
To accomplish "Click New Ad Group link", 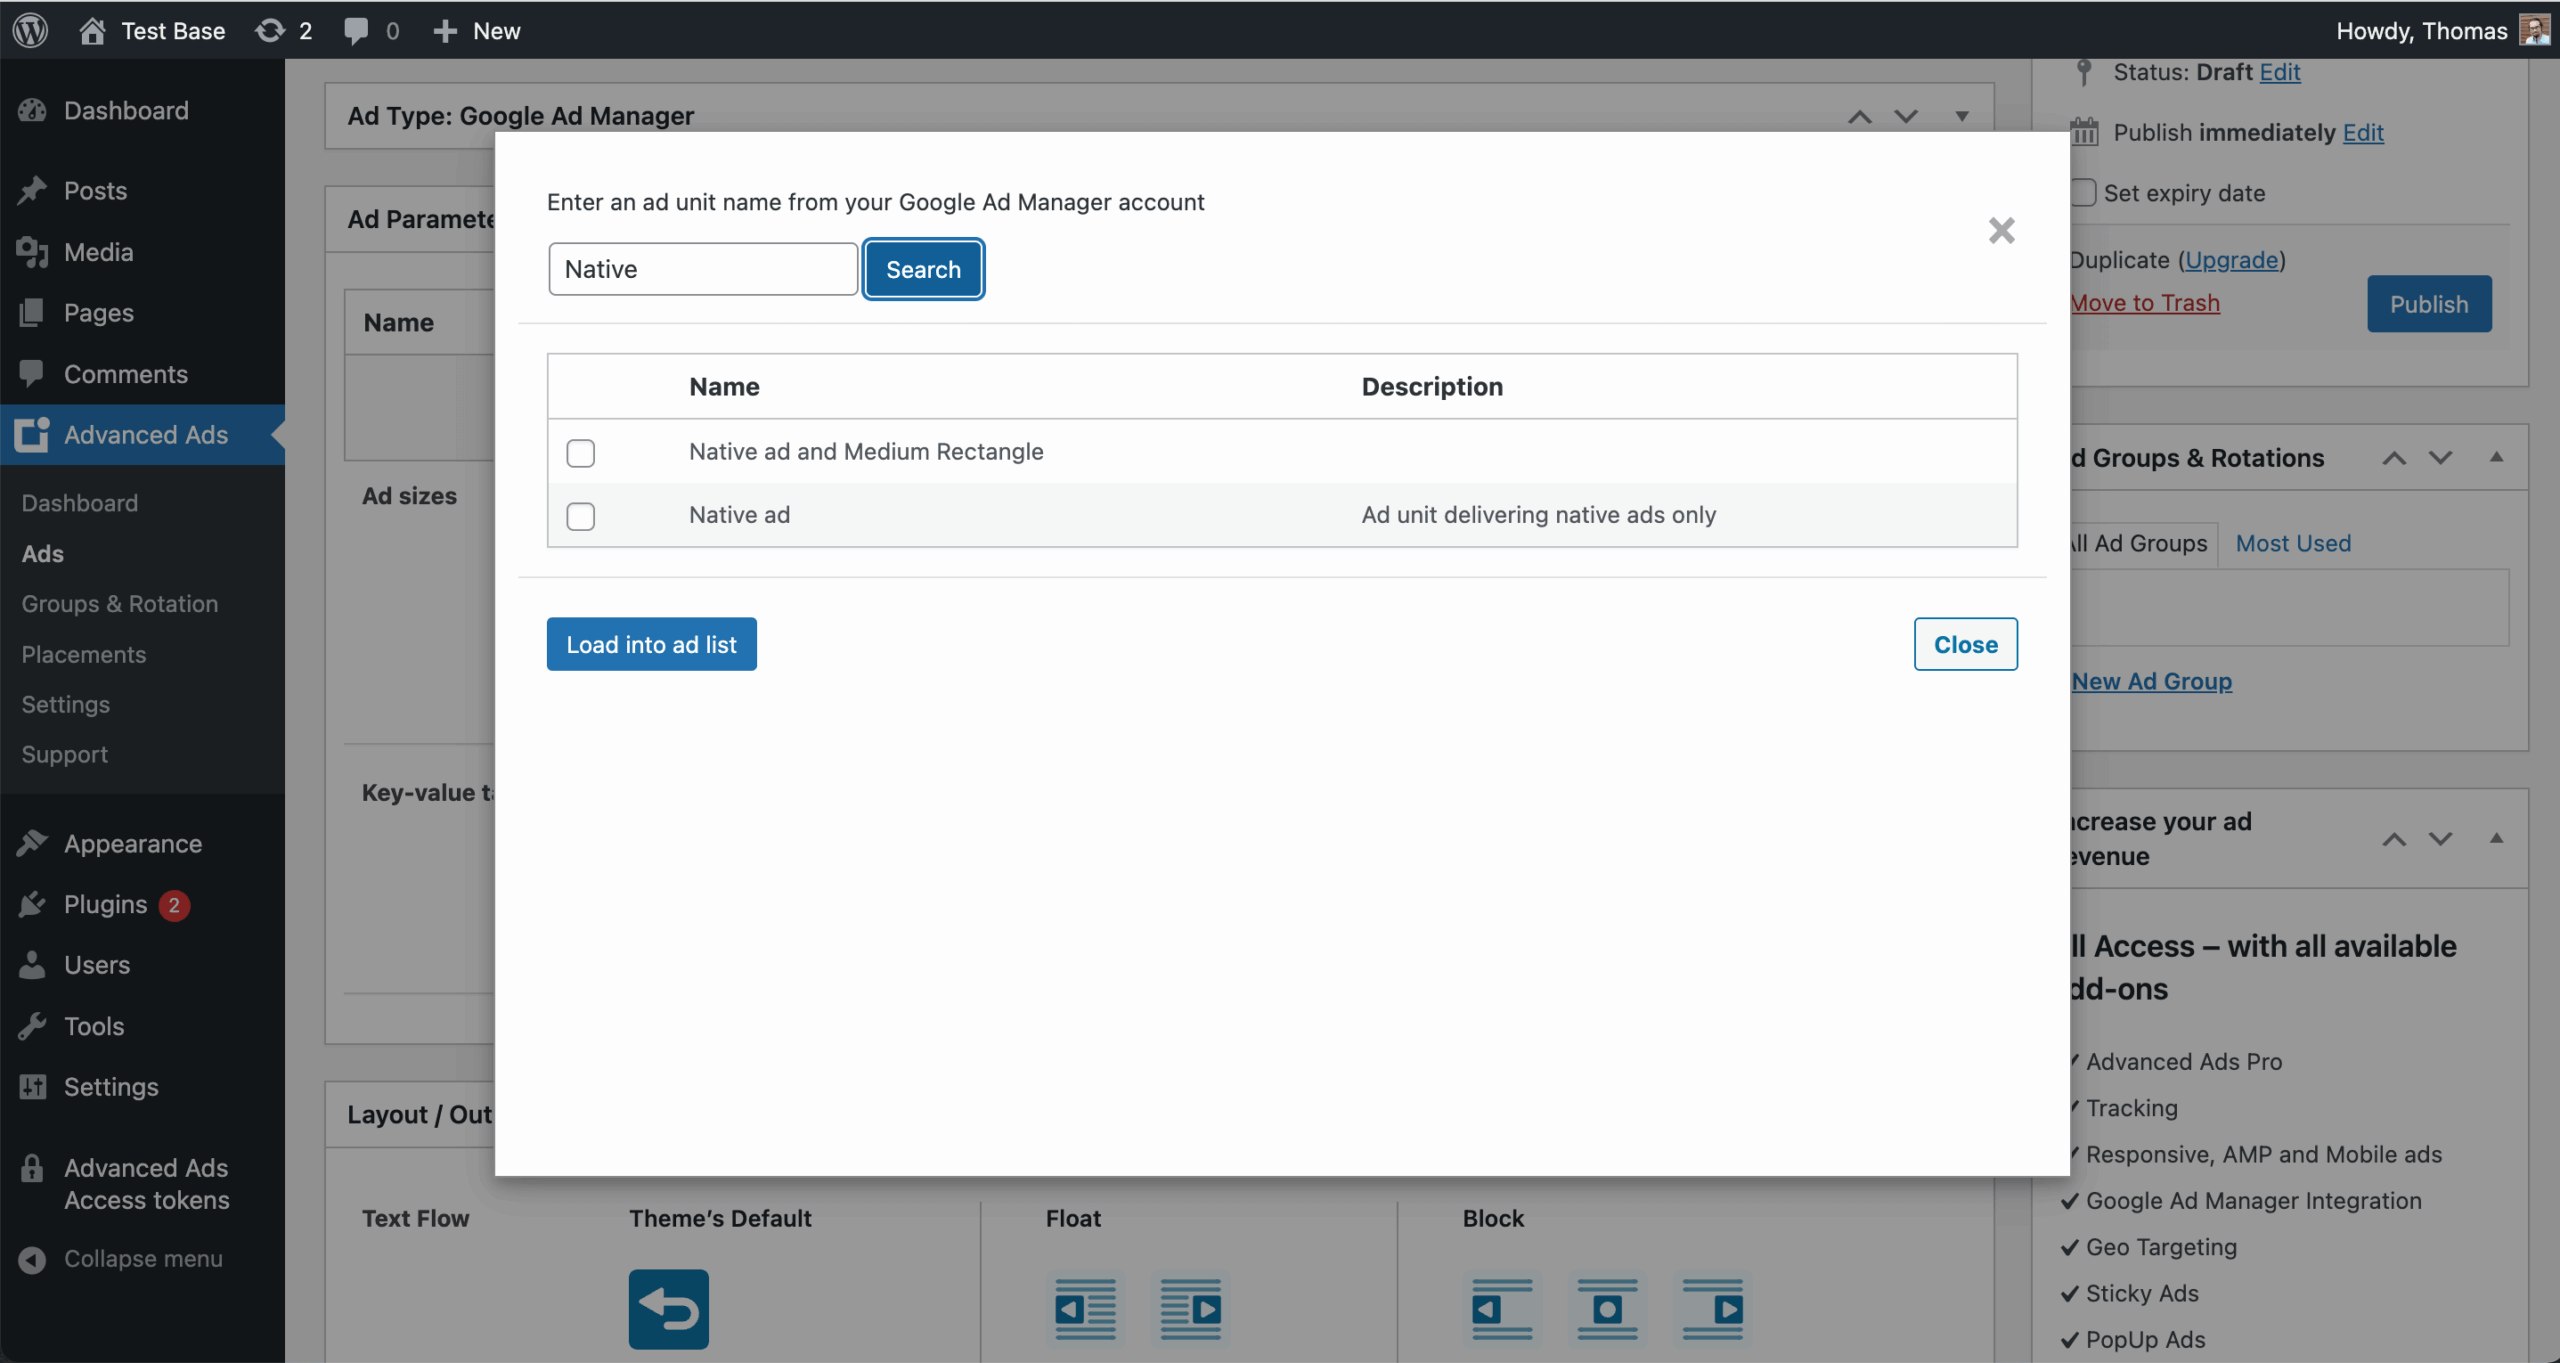I will point(2151,681).
